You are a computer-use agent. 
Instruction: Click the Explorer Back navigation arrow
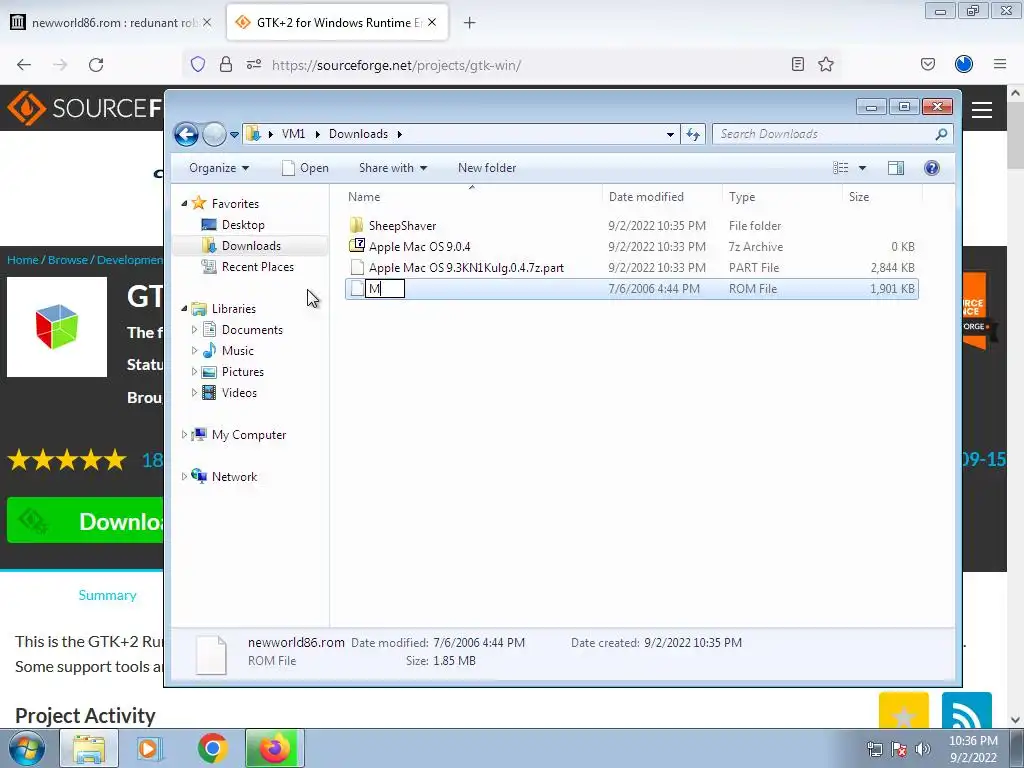coord(186,135)
